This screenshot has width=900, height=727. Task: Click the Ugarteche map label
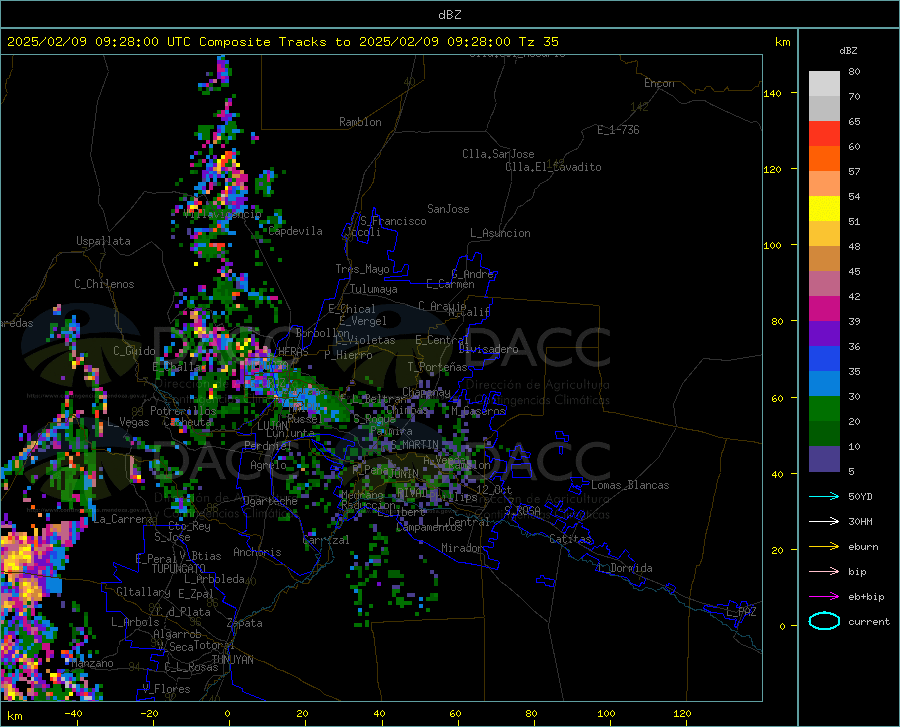click(x=270, y=501)
